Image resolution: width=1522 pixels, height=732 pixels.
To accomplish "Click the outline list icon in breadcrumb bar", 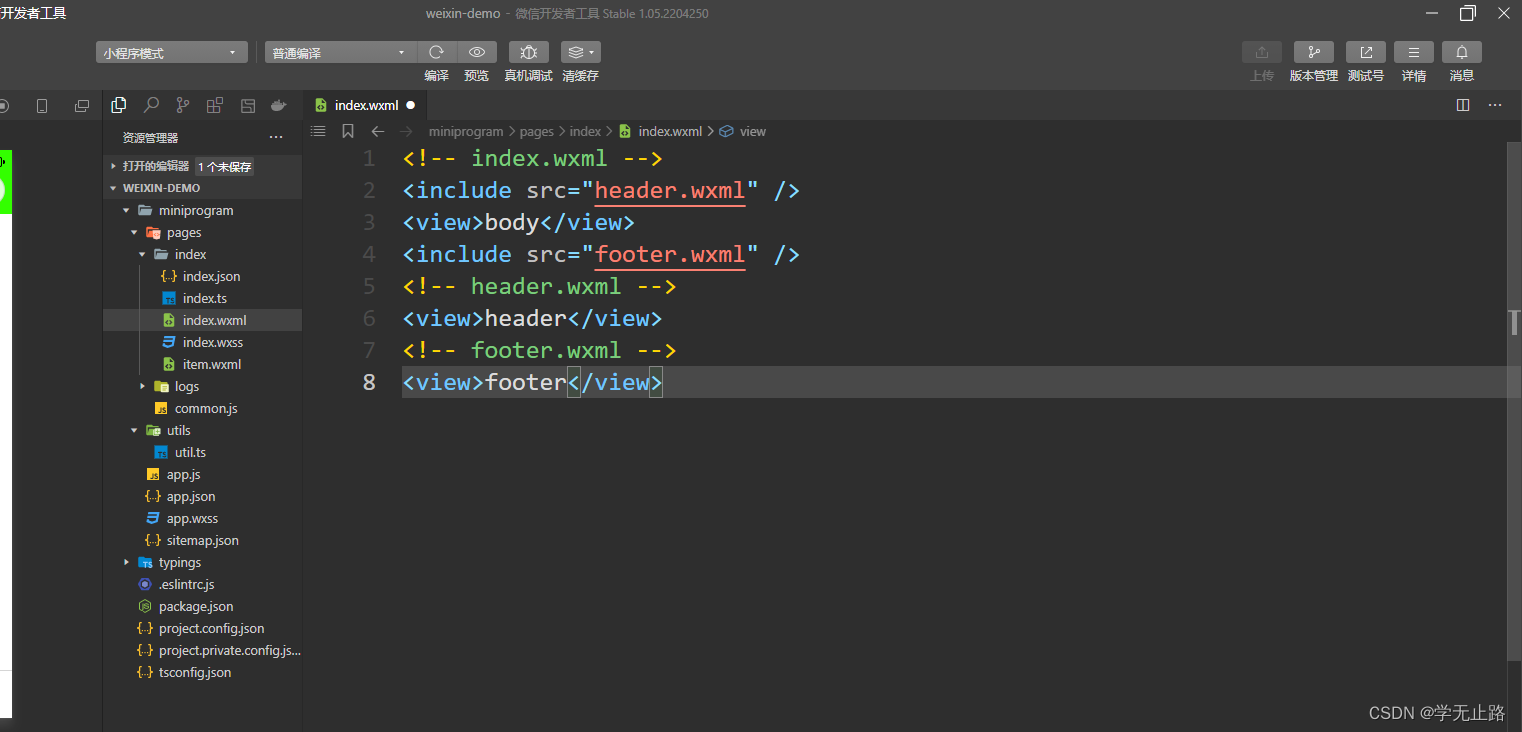I will click(318, 131).
